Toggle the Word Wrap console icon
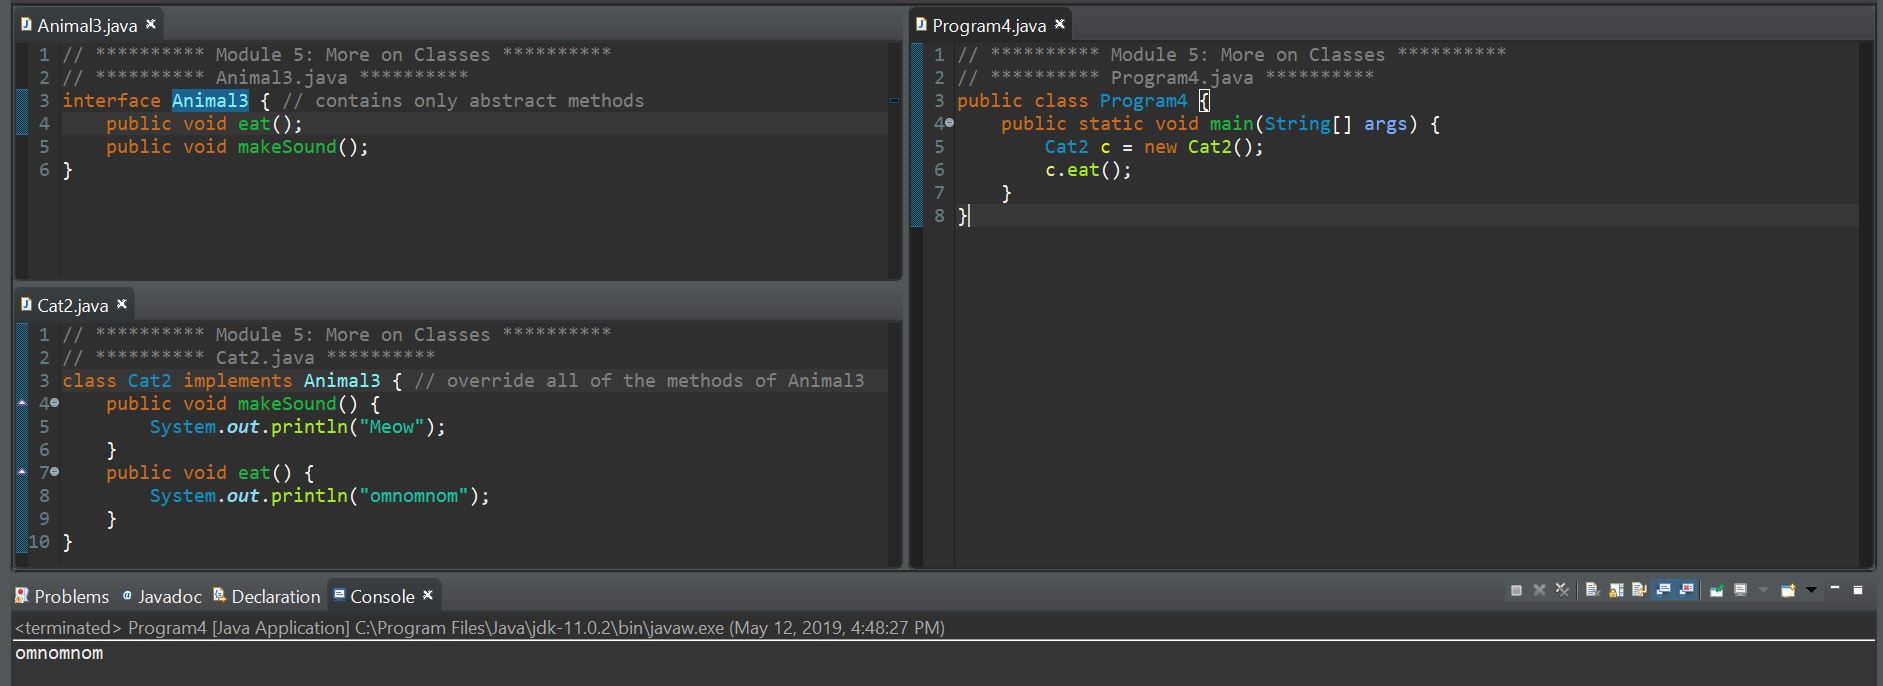This screenshot has width=1883, height=686. [1639, 590]
